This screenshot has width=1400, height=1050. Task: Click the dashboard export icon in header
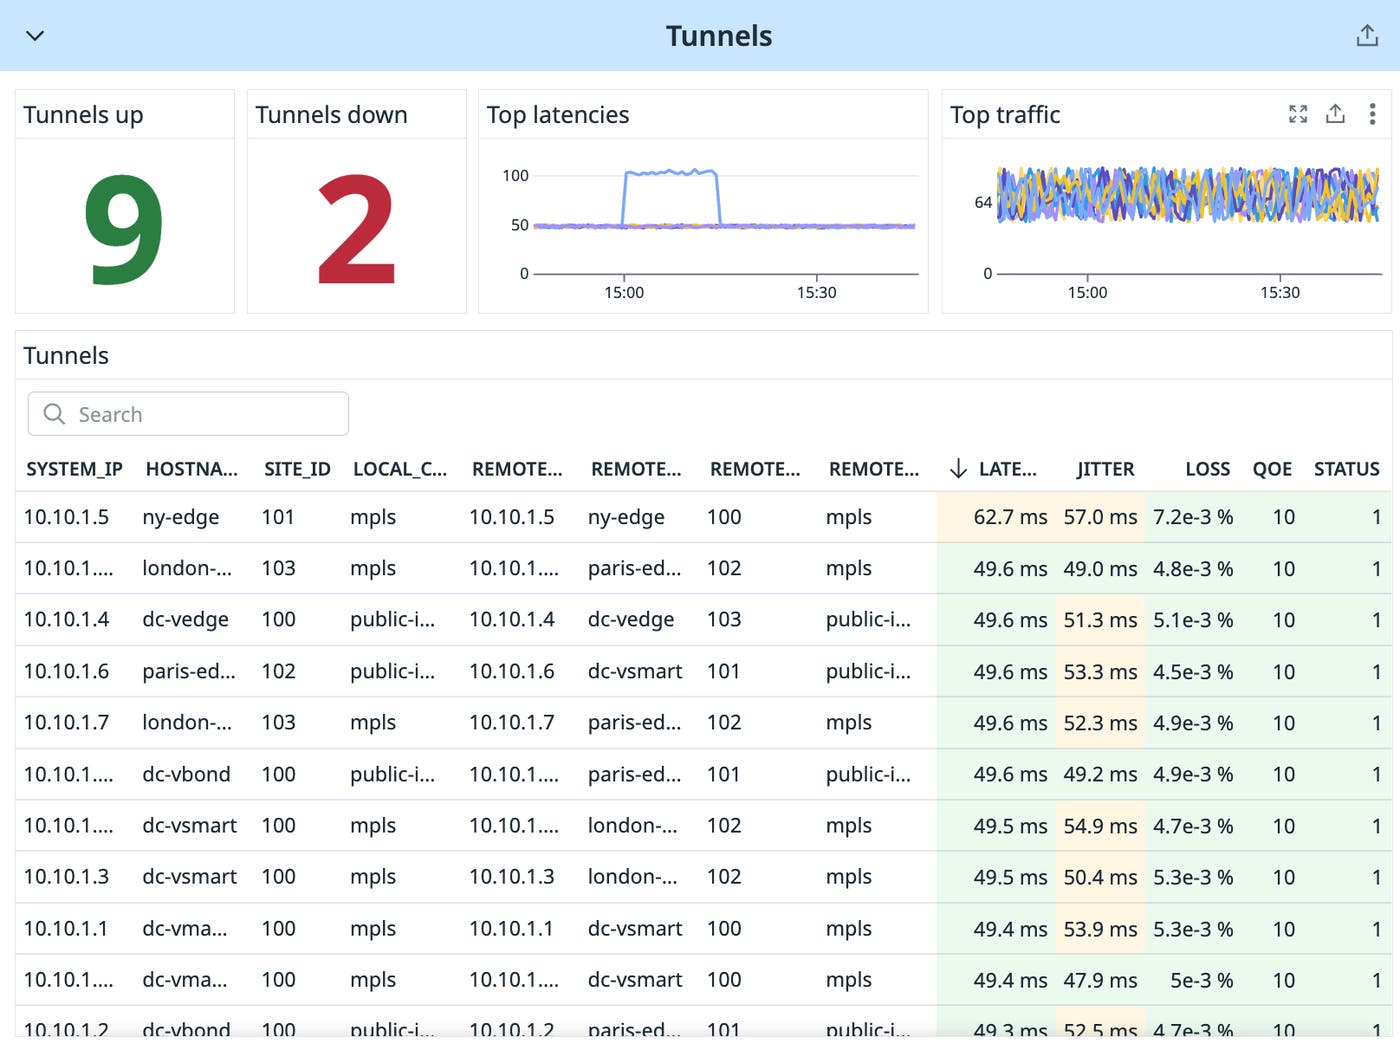click(1366, 36)
